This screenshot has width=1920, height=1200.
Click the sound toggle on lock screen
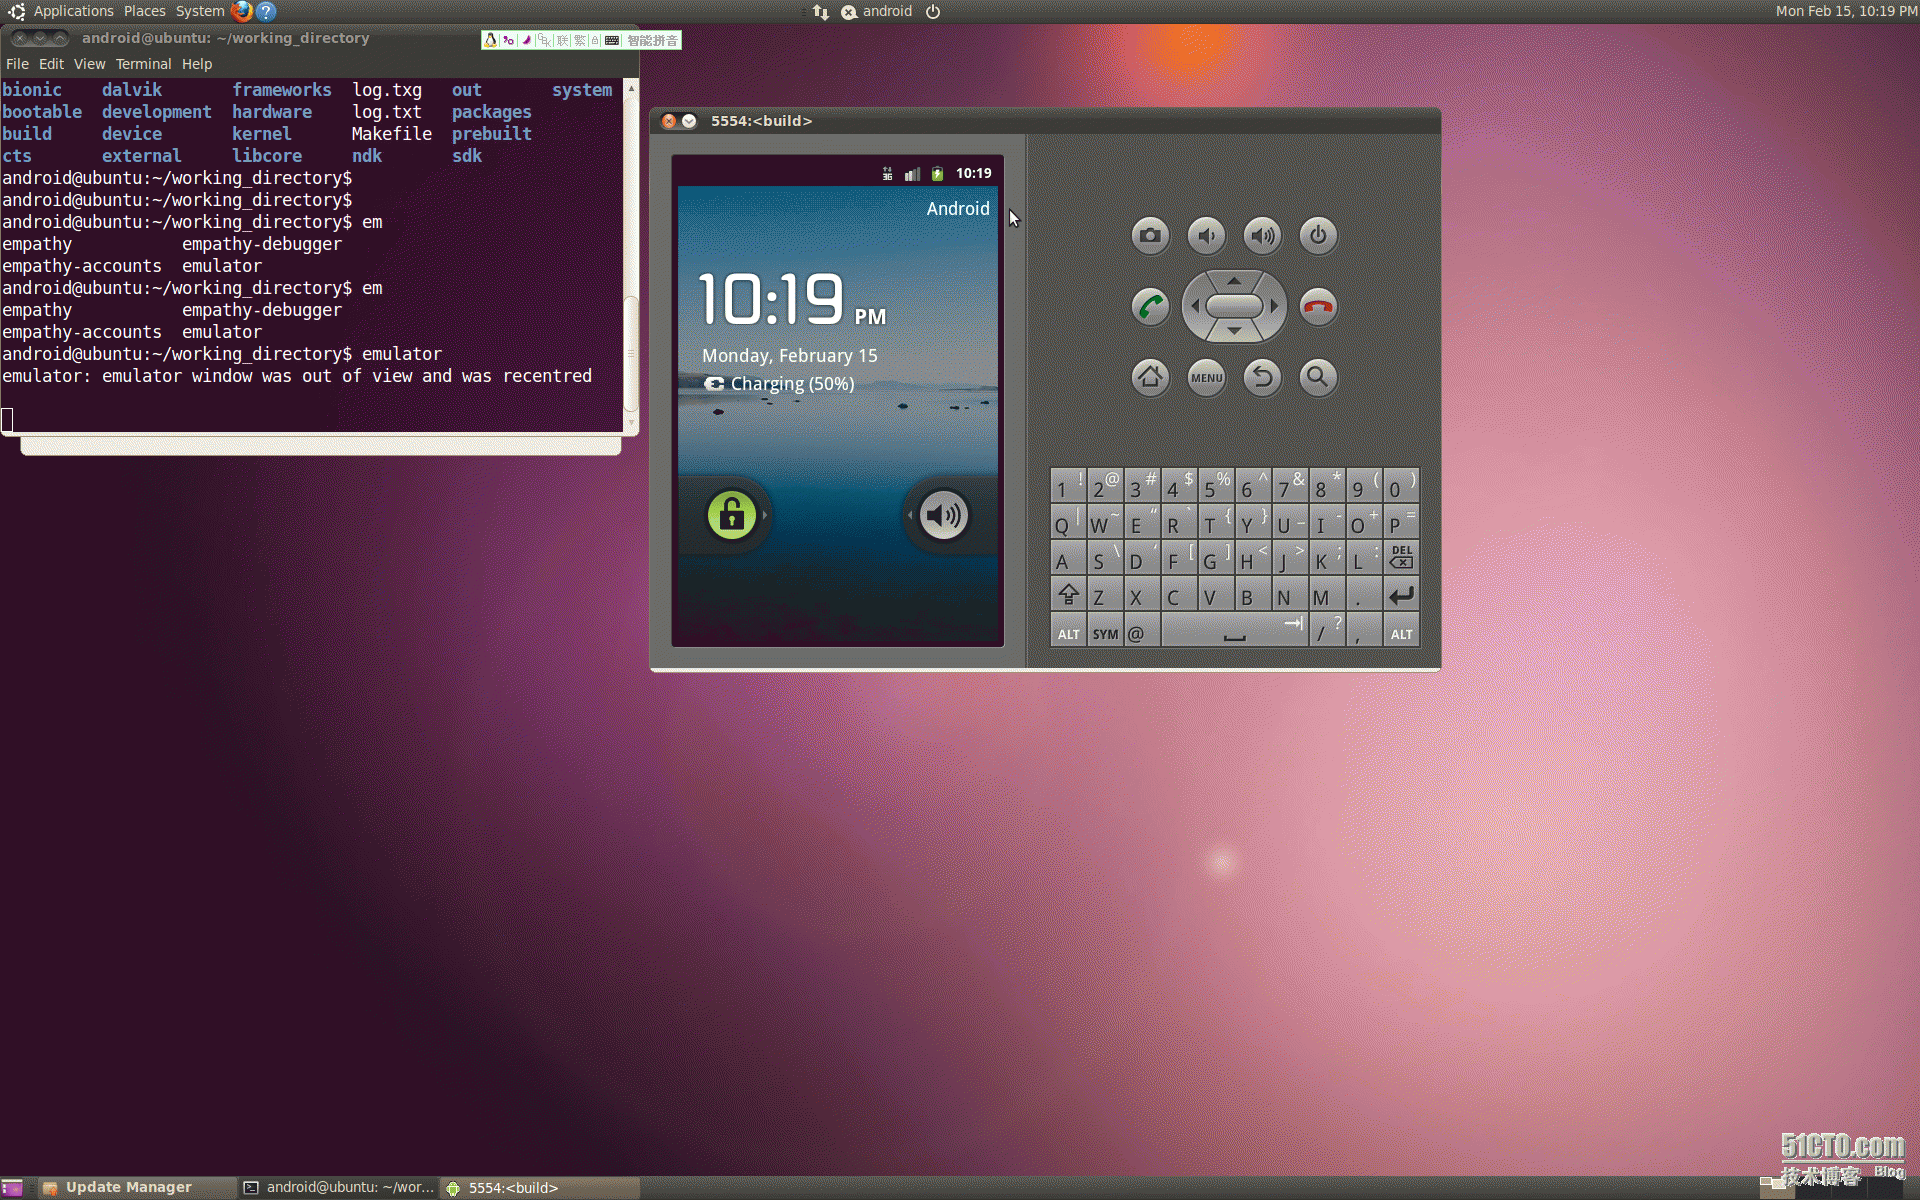click(x=943, y=515)
